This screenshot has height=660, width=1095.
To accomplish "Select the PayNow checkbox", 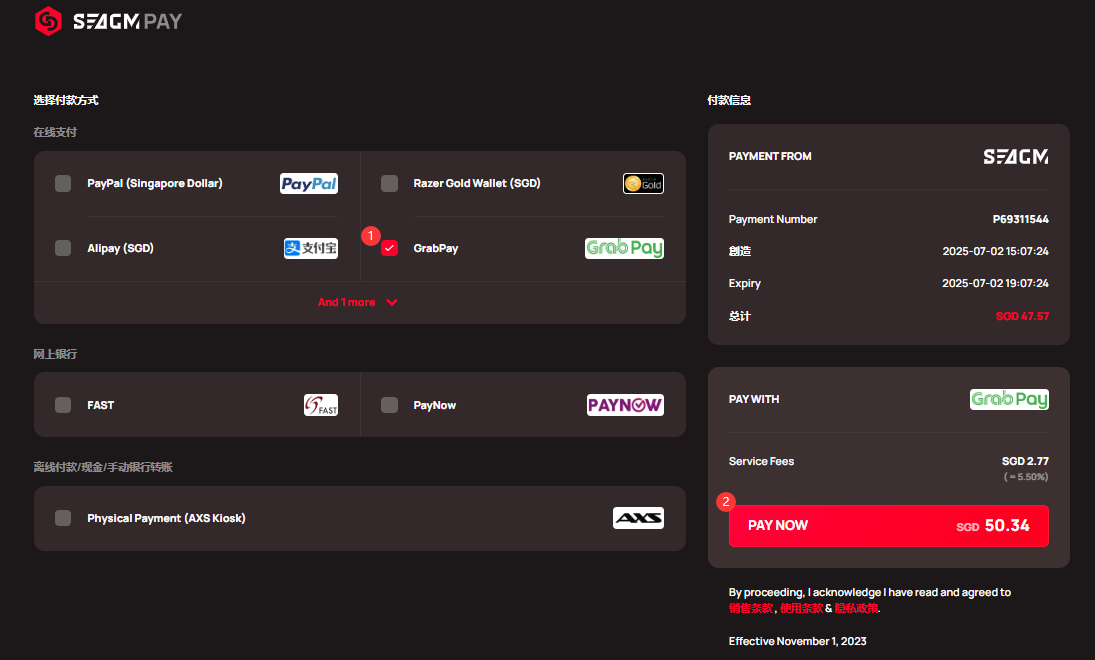I will pos(390,405).
